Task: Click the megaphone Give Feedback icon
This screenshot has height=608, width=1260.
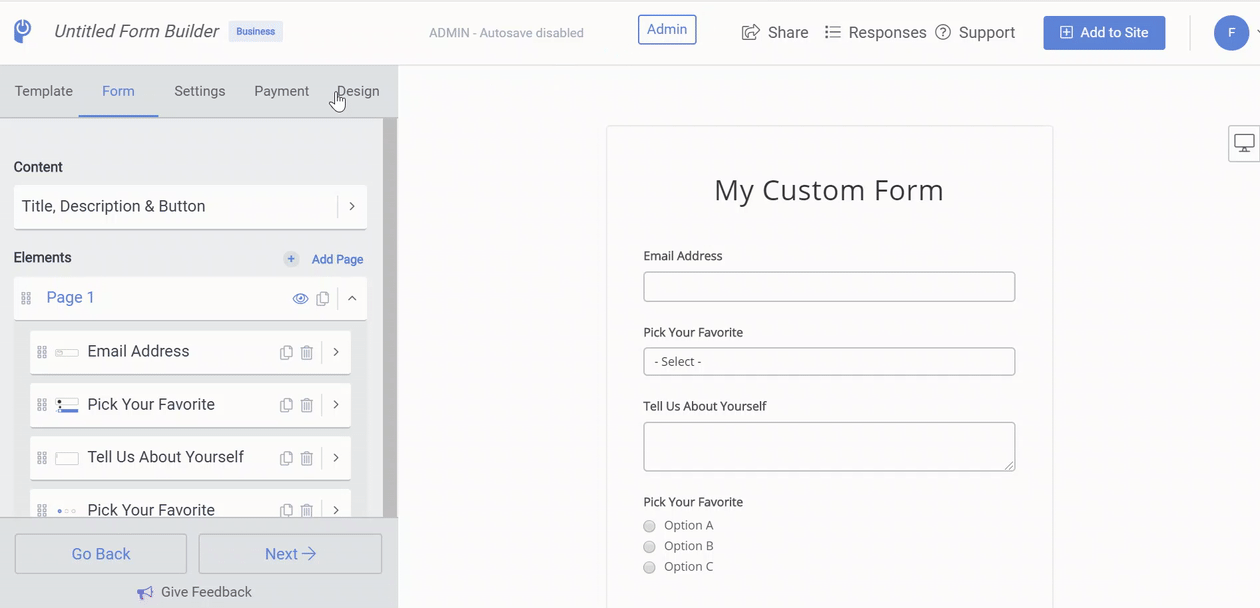Action: tap(145, 593)
